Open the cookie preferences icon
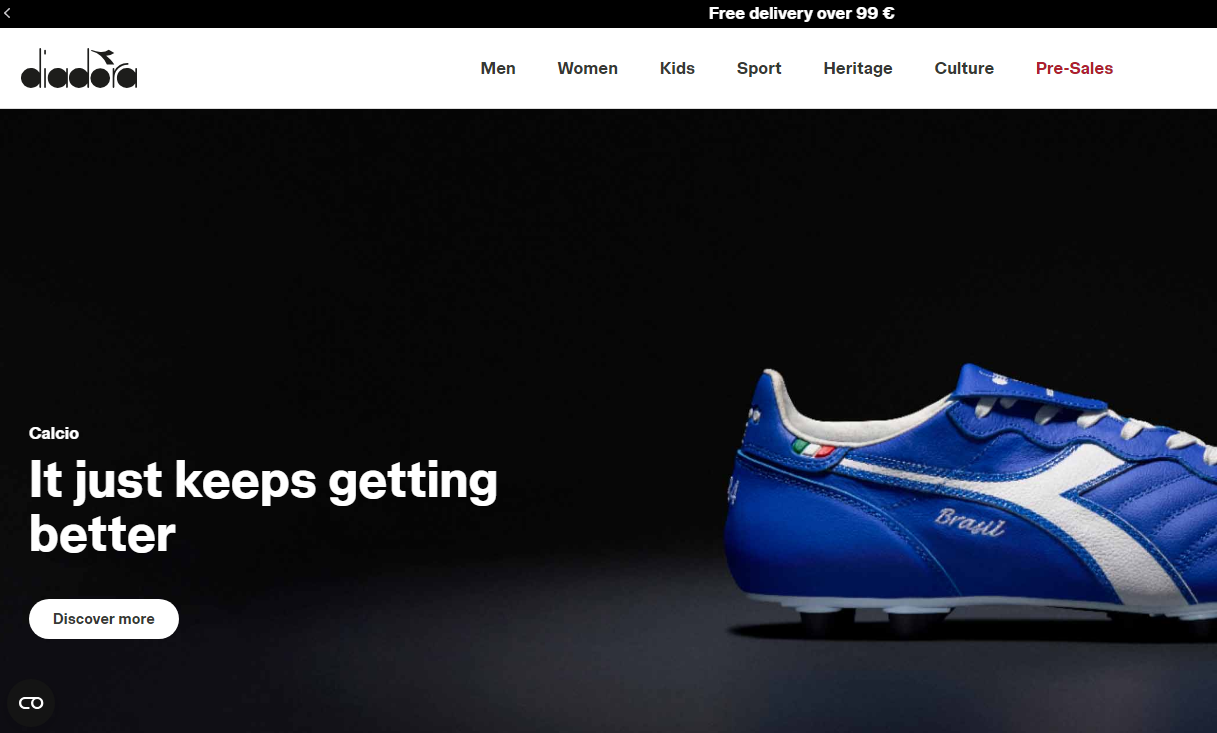This screenshot has height=733, width=1217. [x=31, y=703]
